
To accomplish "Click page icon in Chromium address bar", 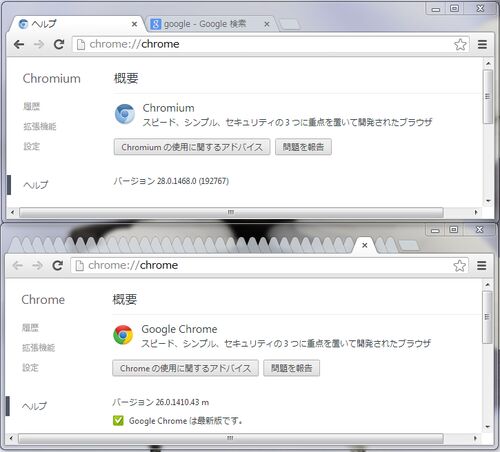I will [x=80, y=44].
